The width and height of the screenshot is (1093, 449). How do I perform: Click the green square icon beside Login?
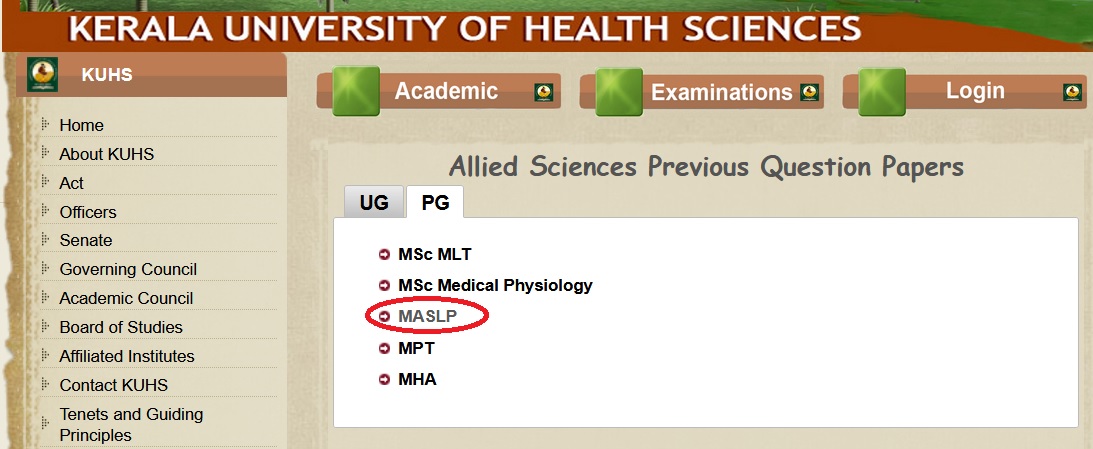[x=882, y=91]
